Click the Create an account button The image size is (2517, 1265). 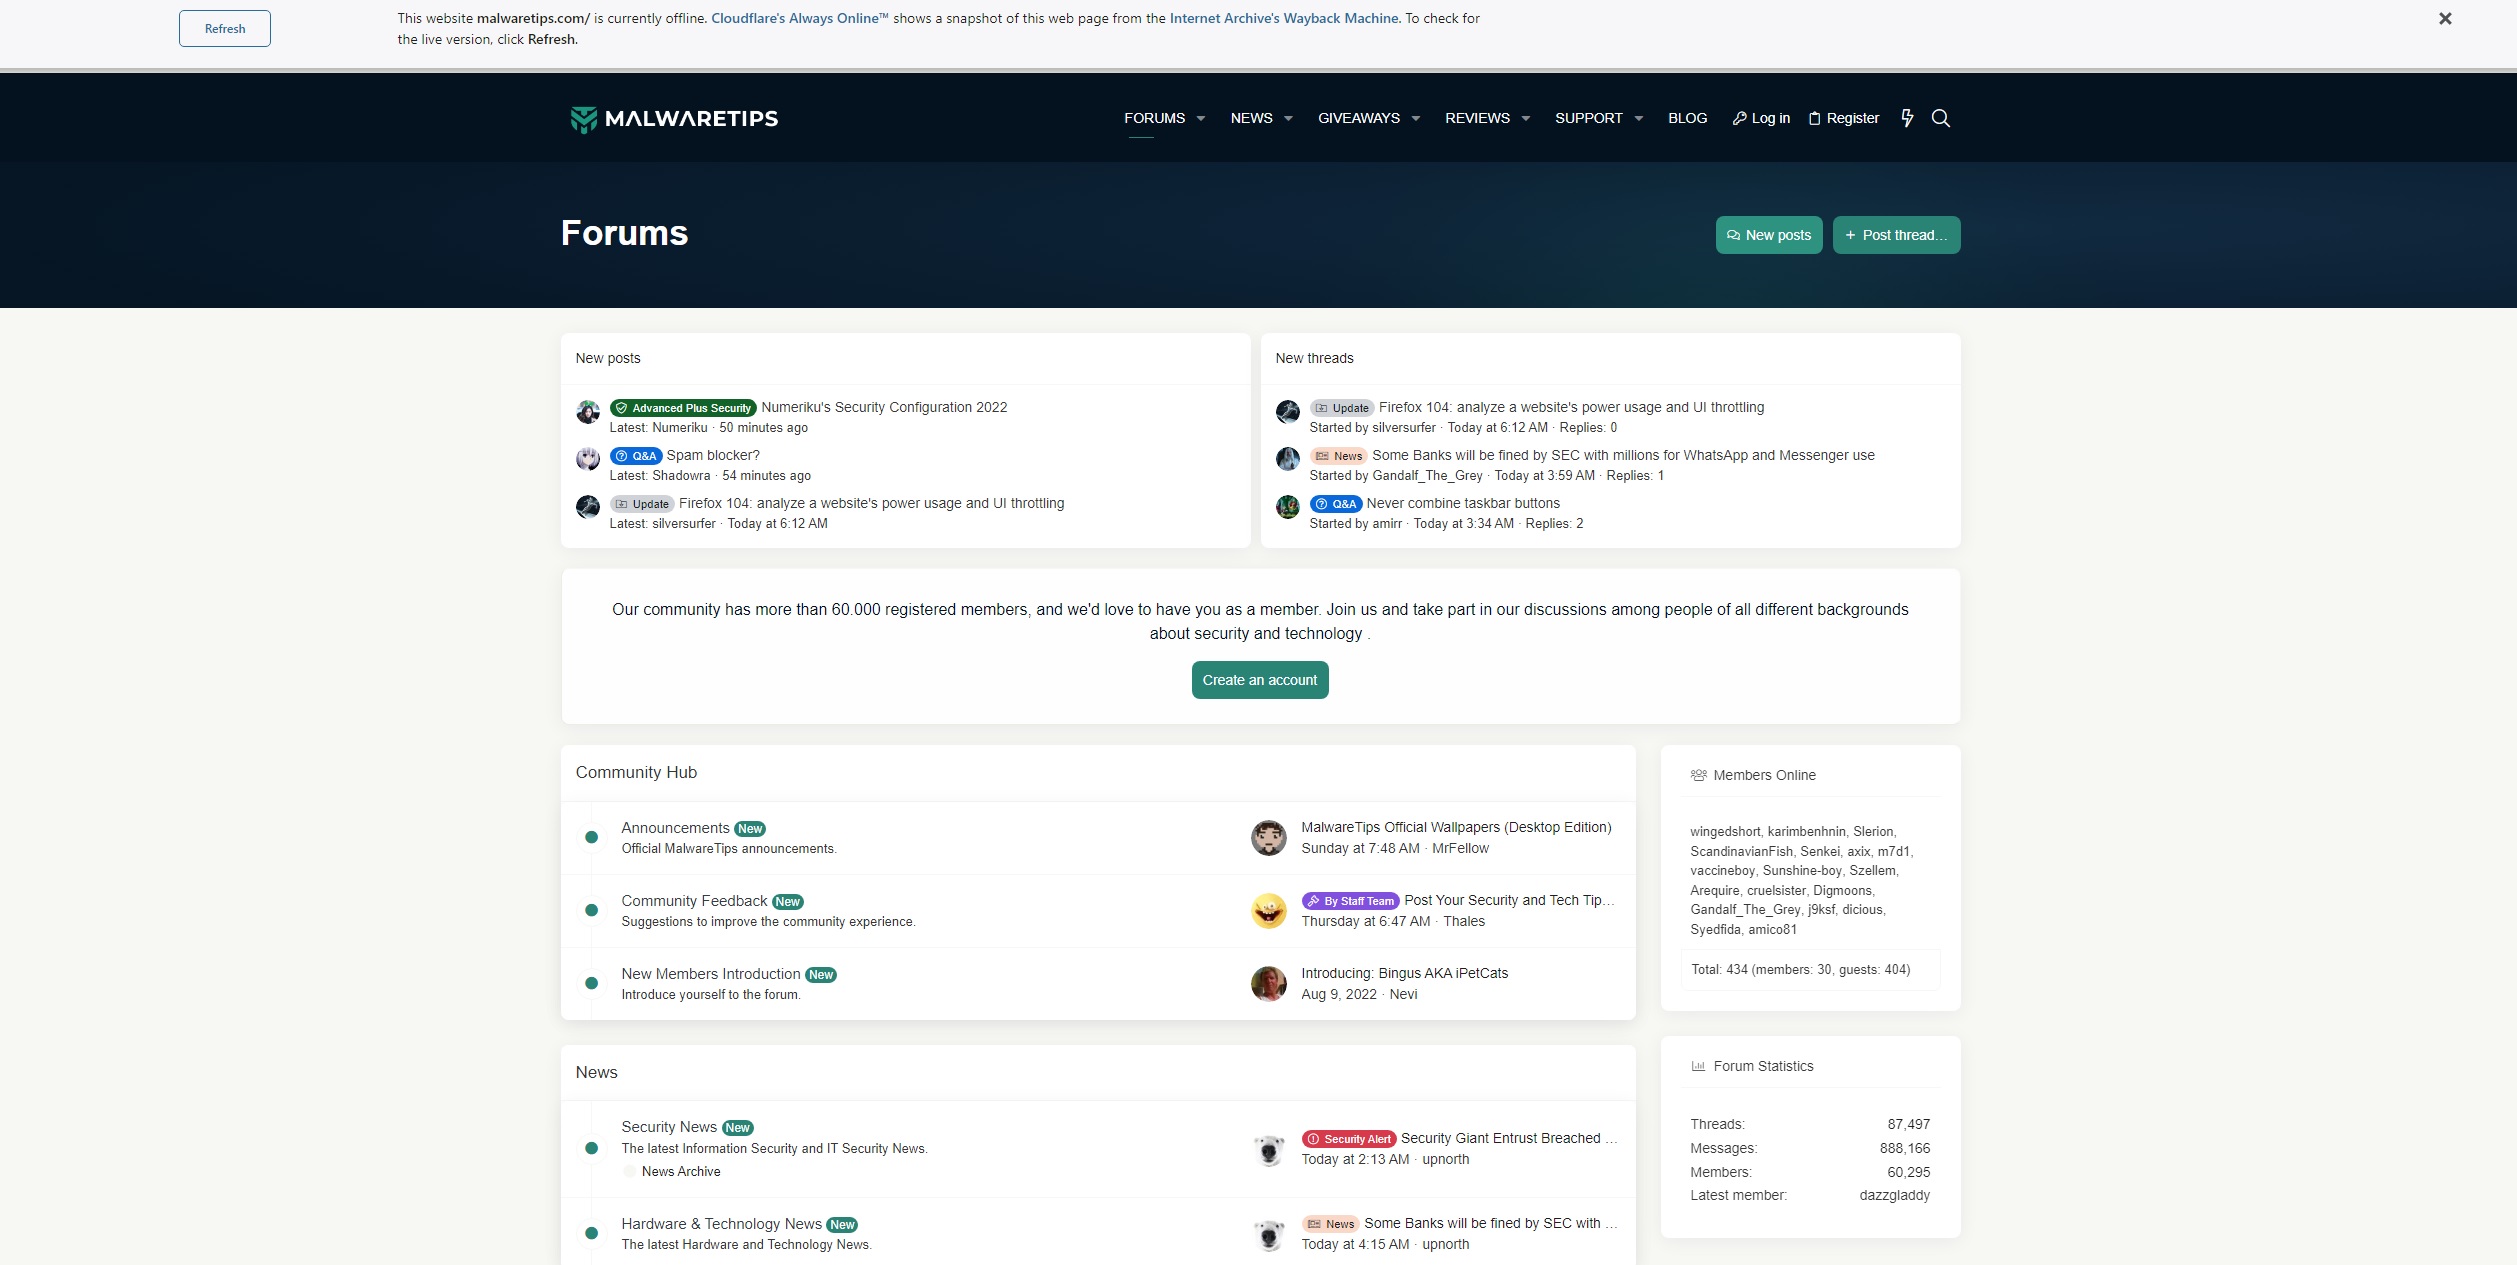[x=1259, y=680]
